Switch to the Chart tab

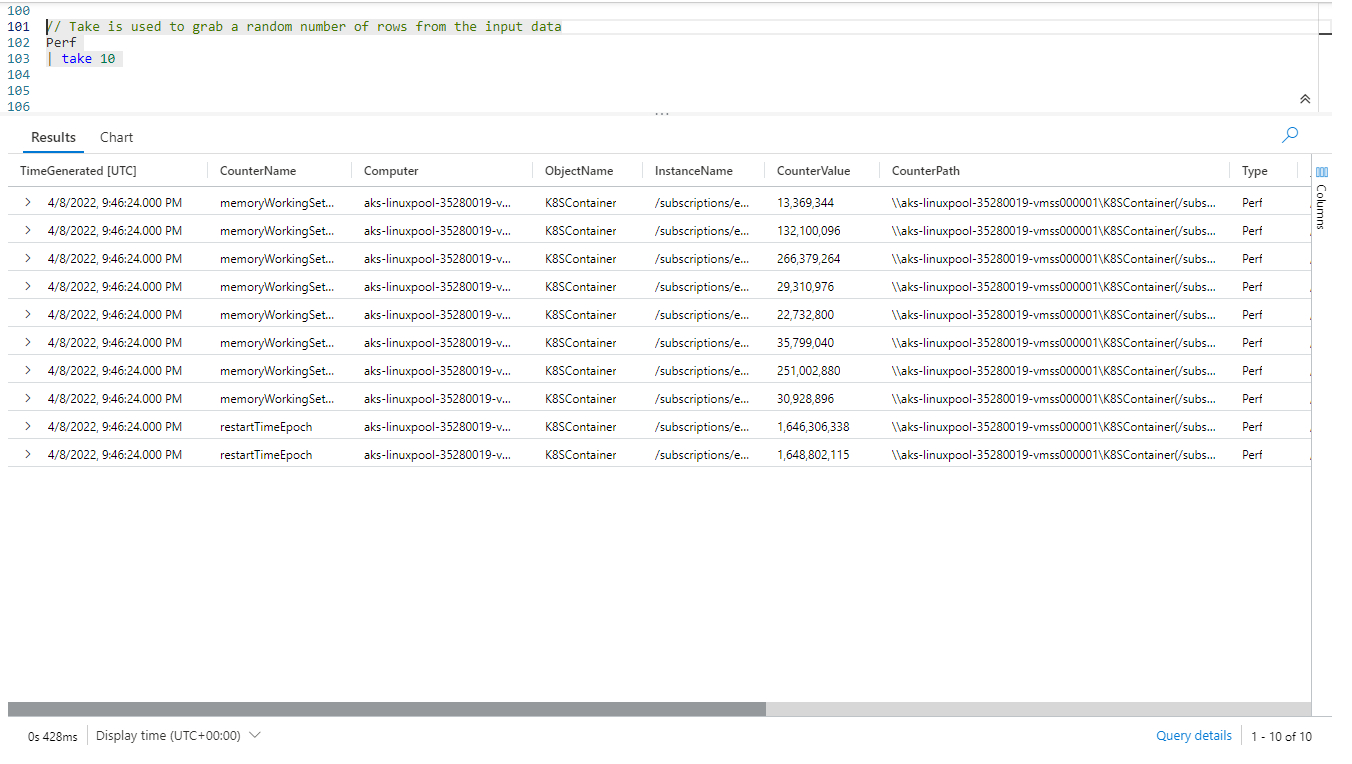116,138
